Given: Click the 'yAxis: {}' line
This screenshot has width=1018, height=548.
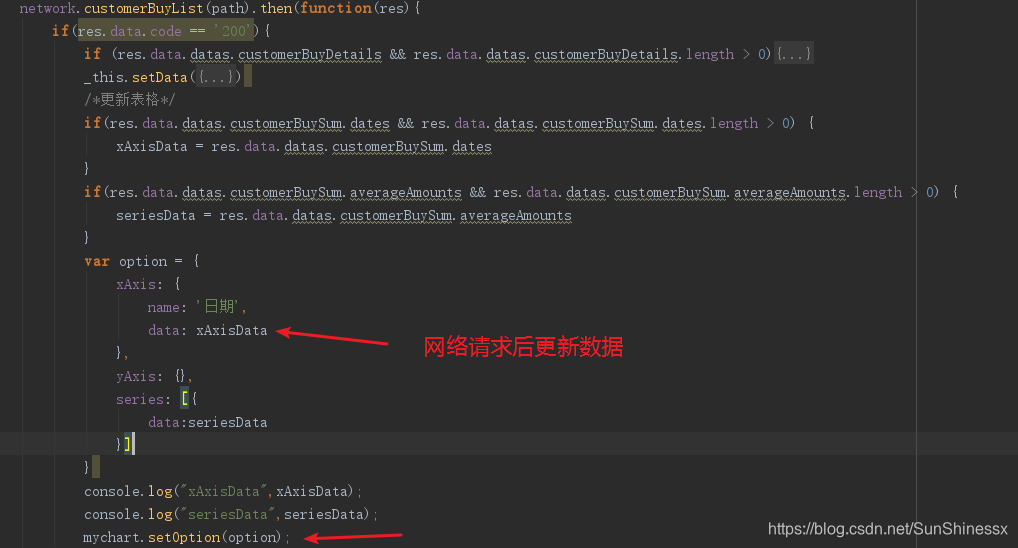Looking at the screenshot, I should 154,377.
